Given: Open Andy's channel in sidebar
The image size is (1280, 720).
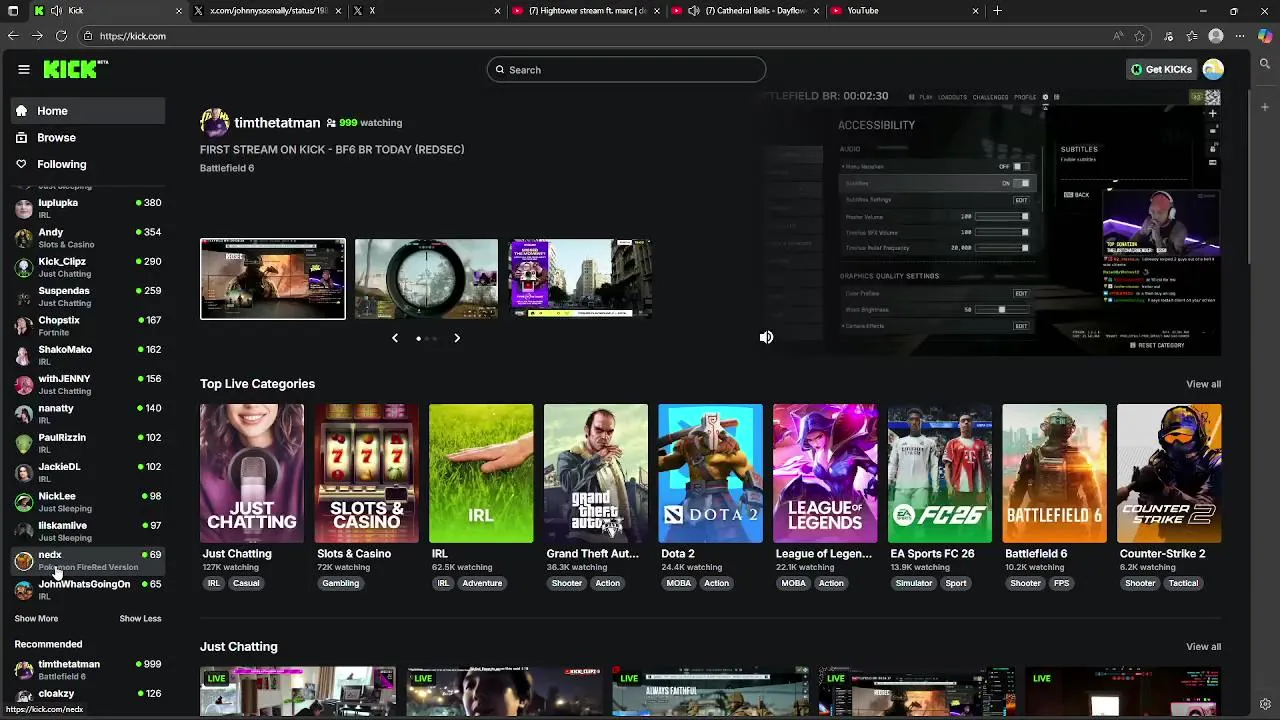Looking at the screenshot, I should 88,238.
